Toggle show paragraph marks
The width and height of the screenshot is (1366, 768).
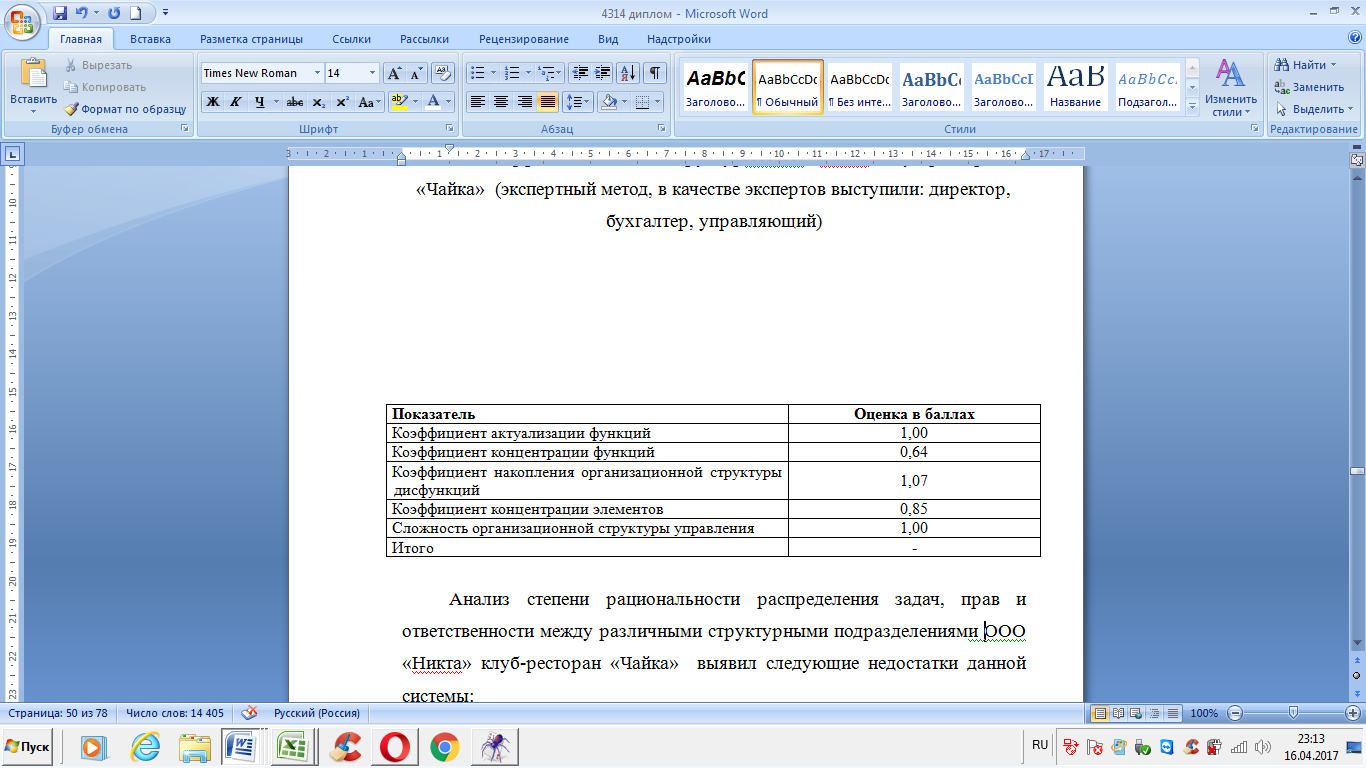click(655, 73)
